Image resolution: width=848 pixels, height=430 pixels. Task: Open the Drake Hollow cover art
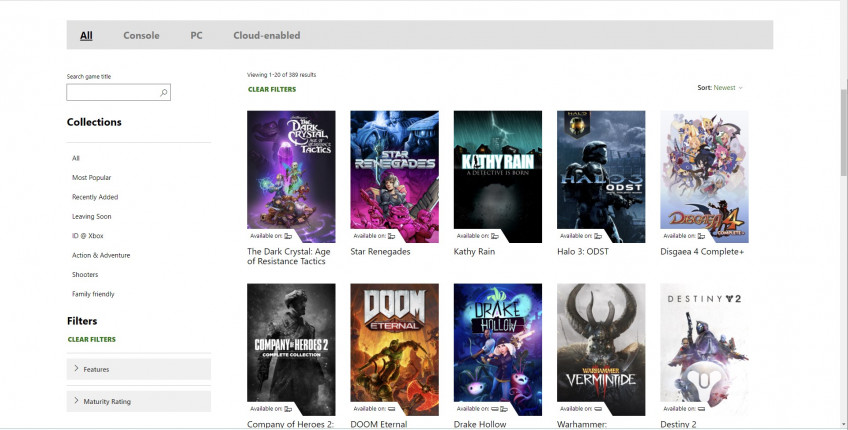tap(498, 350)
